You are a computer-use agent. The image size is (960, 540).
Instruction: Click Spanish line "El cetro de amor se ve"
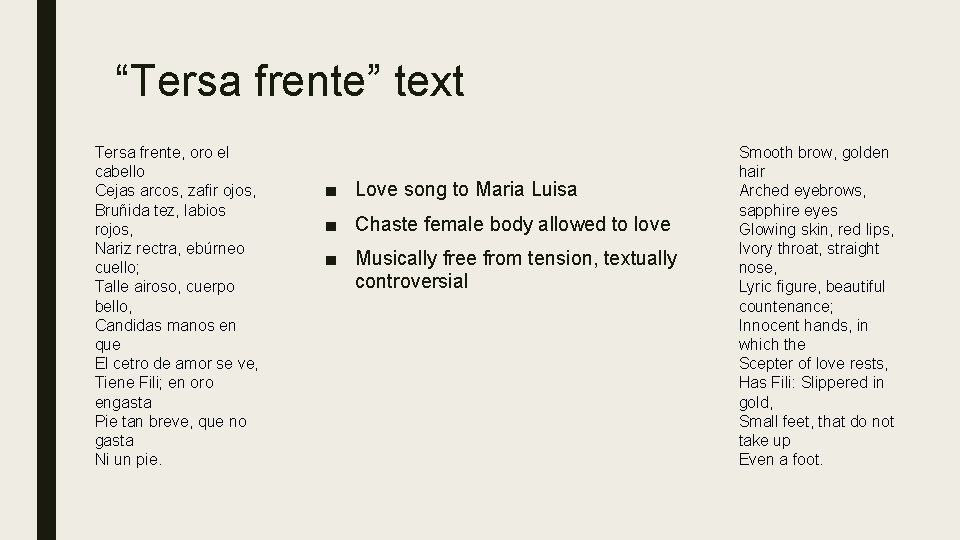(176, 364)
